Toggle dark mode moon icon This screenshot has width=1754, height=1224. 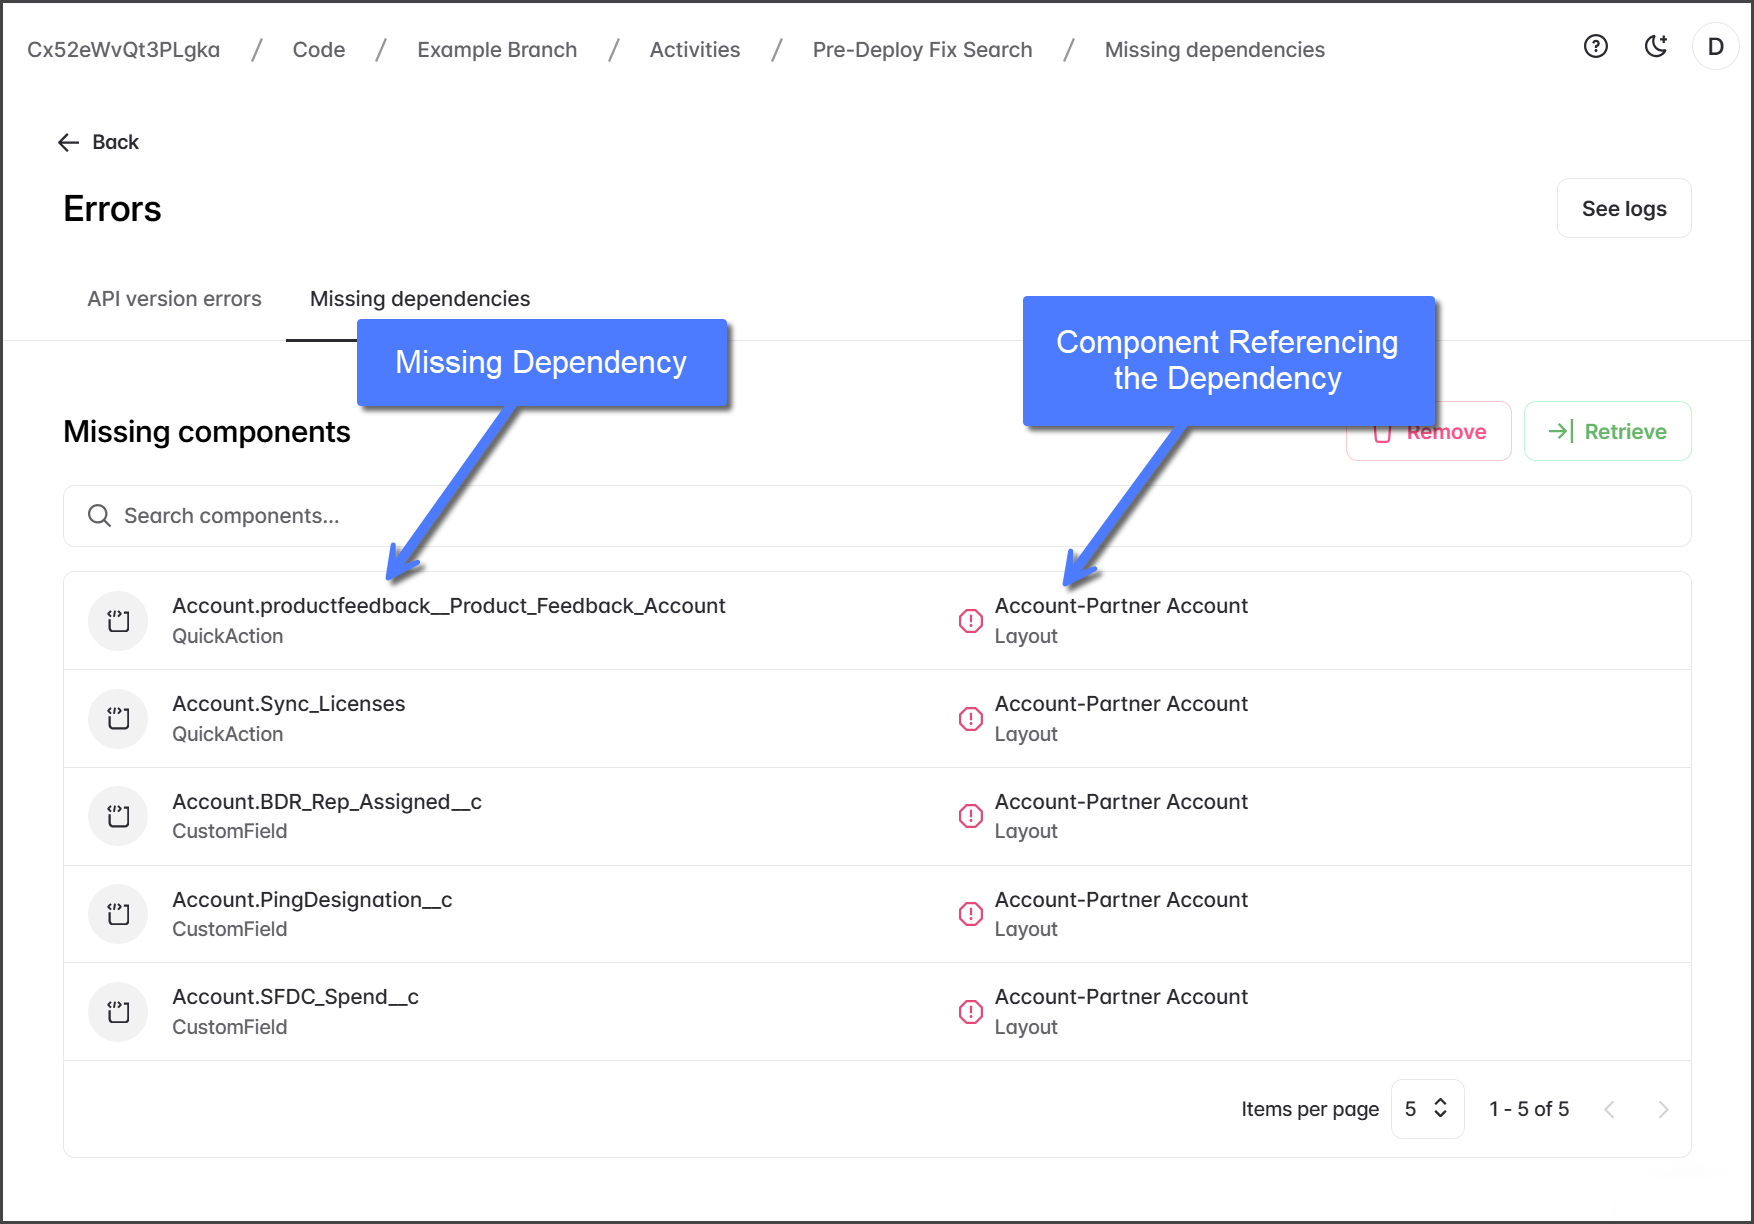click(x=1656, y=46)
